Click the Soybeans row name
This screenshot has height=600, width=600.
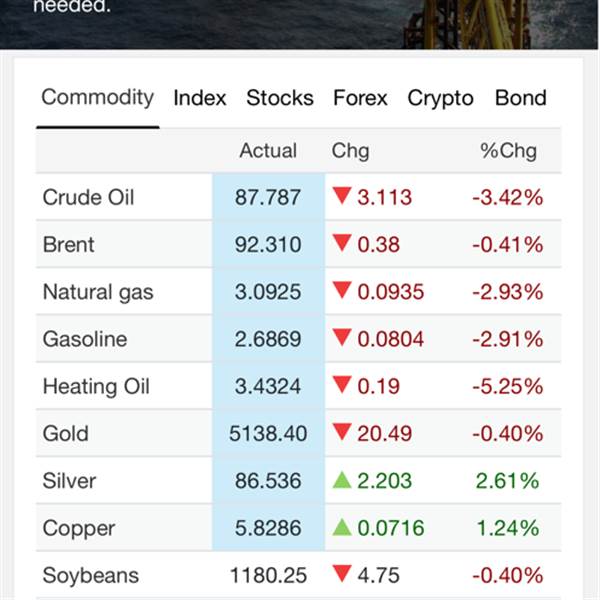(90, 576)
